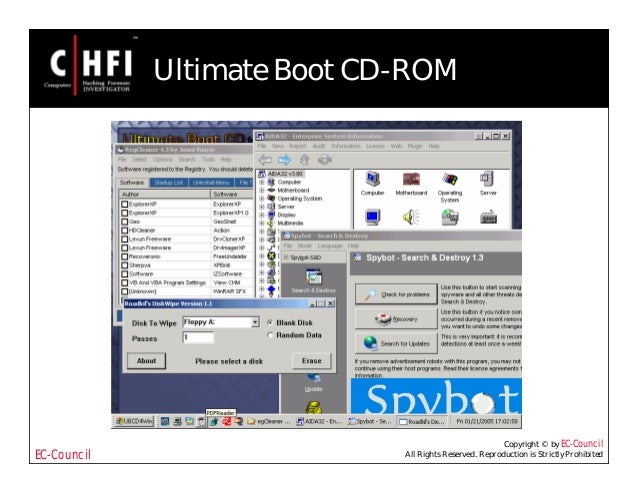The image size is (638, 493).
Task: Click the Search for Updates button
Action: (x=396, y=343)
